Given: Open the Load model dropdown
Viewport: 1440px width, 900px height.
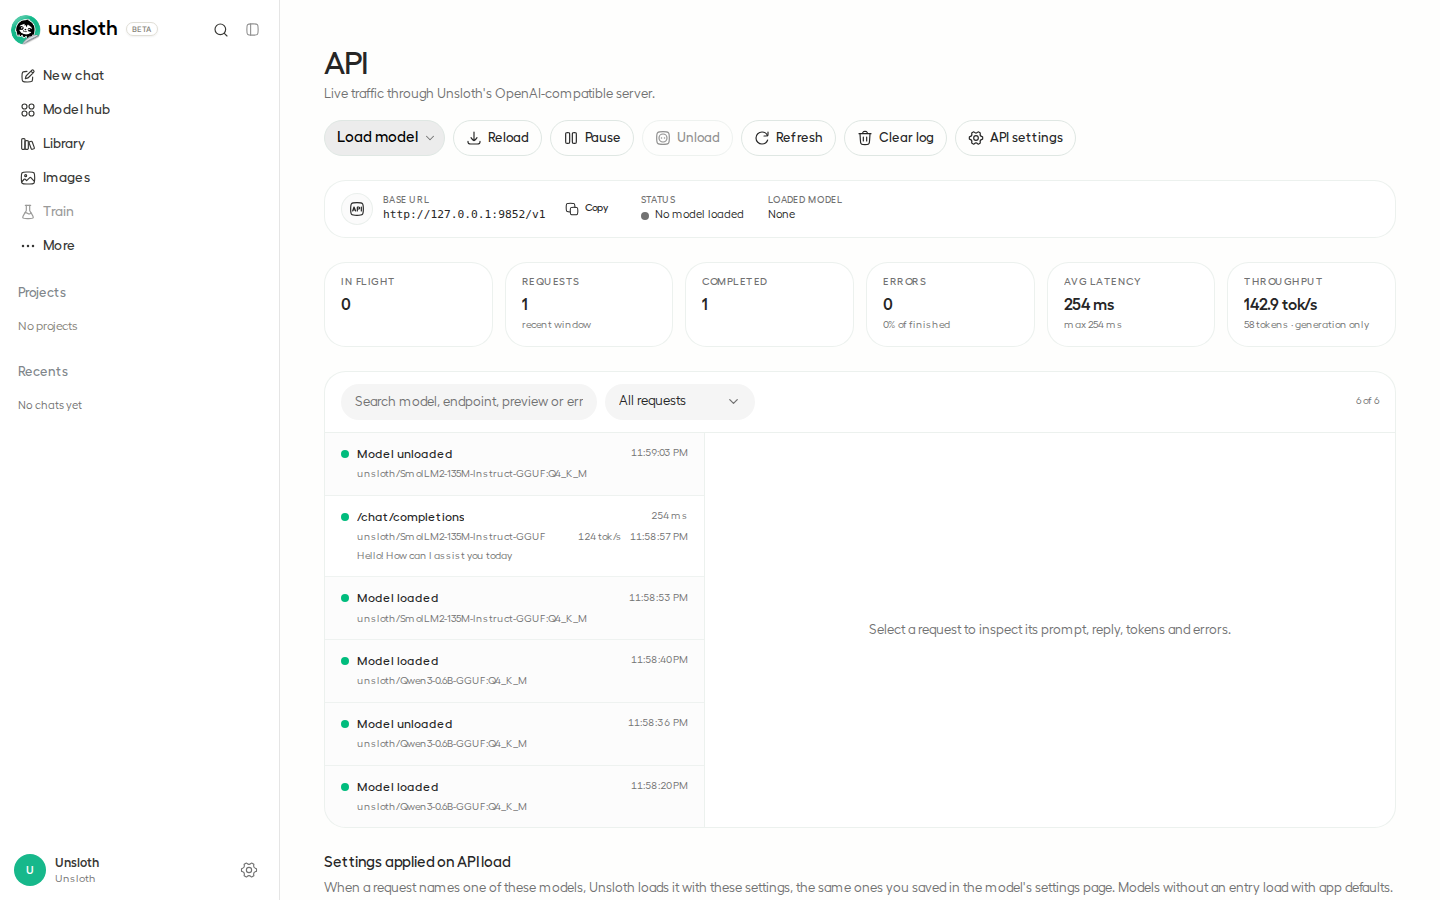Looking at the screenshot, I should (x=384, y=138).
